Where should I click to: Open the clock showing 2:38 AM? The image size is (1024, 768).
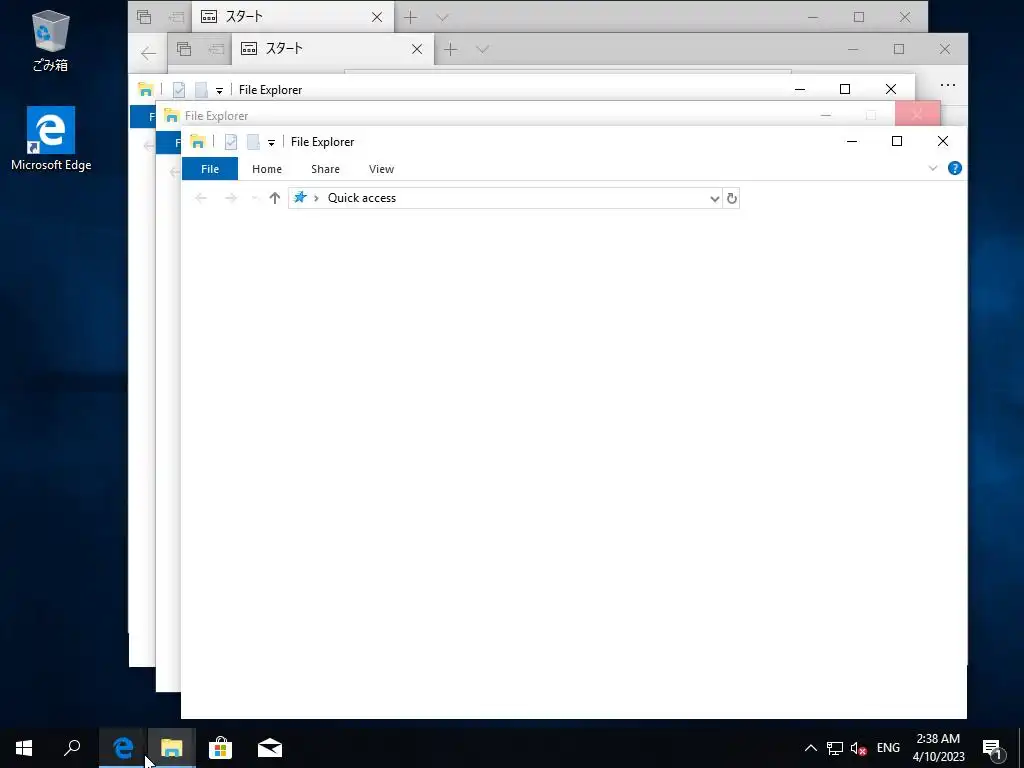pyautogui.click(x=938, y=748)
